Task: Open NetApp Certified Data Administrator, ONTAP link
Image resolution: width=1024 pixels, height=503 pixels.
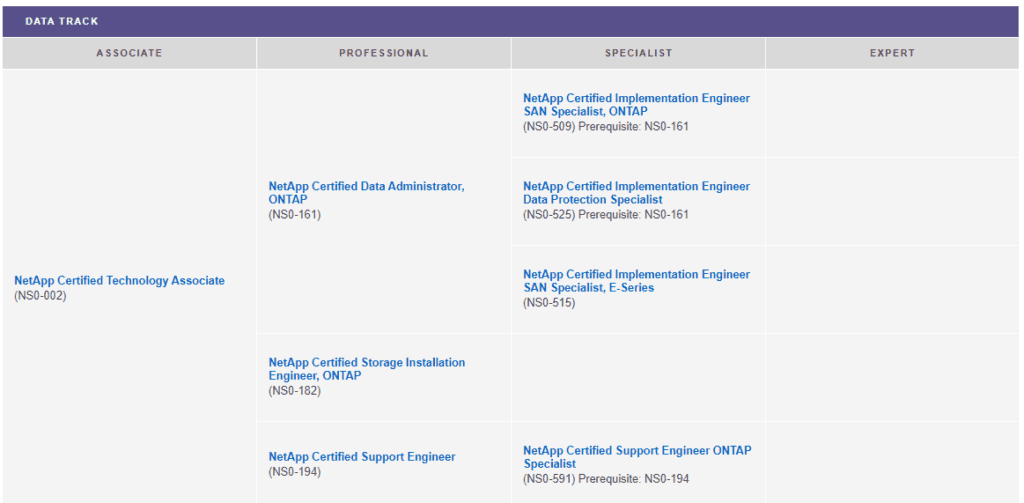Action: pyautogui.click(x=366, y=192)
